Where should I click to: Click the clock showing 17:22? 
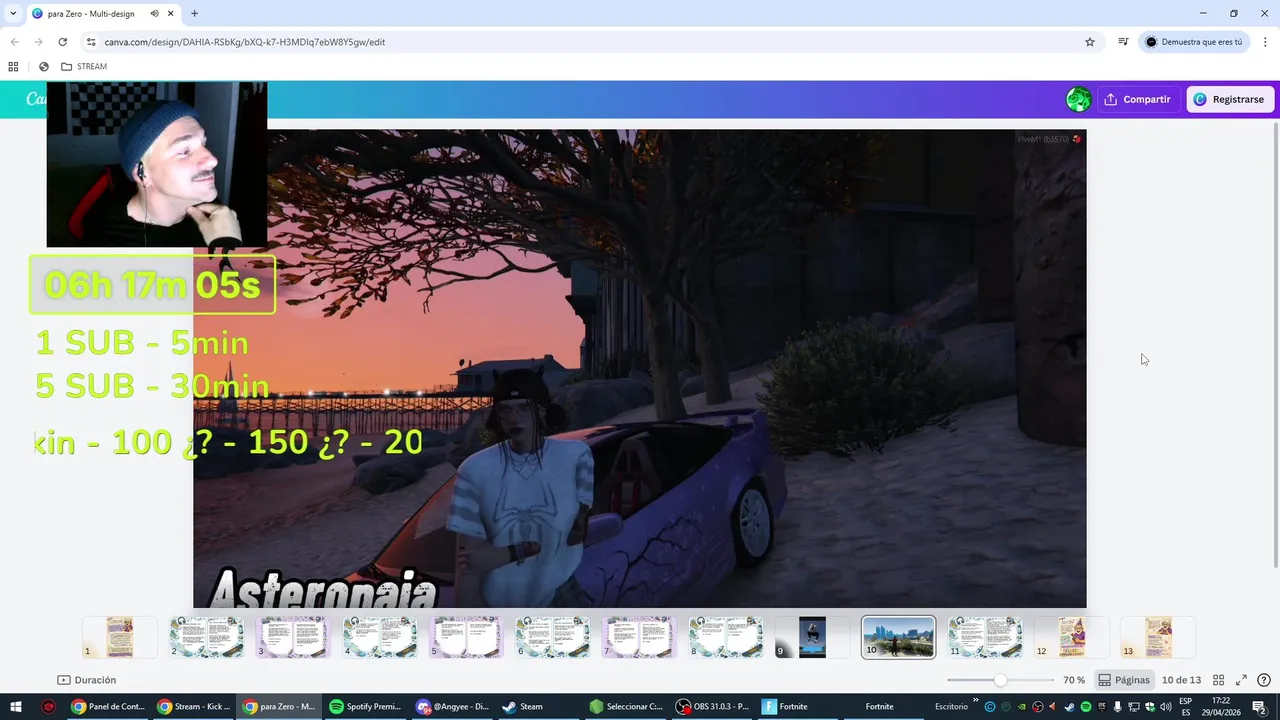(1221, 707)
